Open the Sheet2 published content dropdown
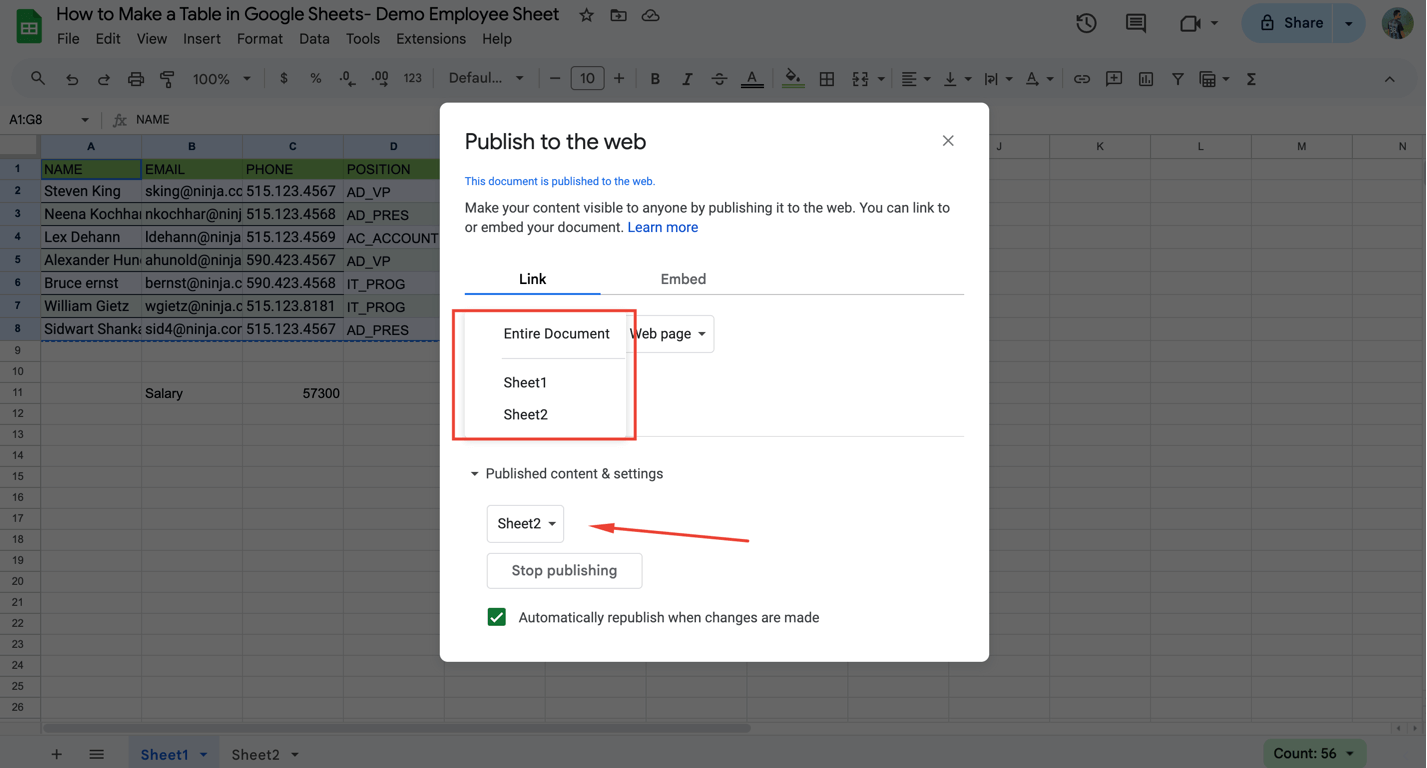The height and width of the screenshot is (768, 1427). click(x=526, y=523)
